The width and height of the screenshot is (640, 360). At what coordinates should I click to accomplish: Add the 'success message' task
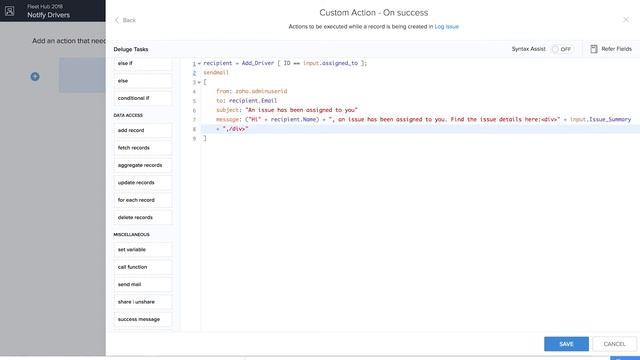tap(142, 319)
